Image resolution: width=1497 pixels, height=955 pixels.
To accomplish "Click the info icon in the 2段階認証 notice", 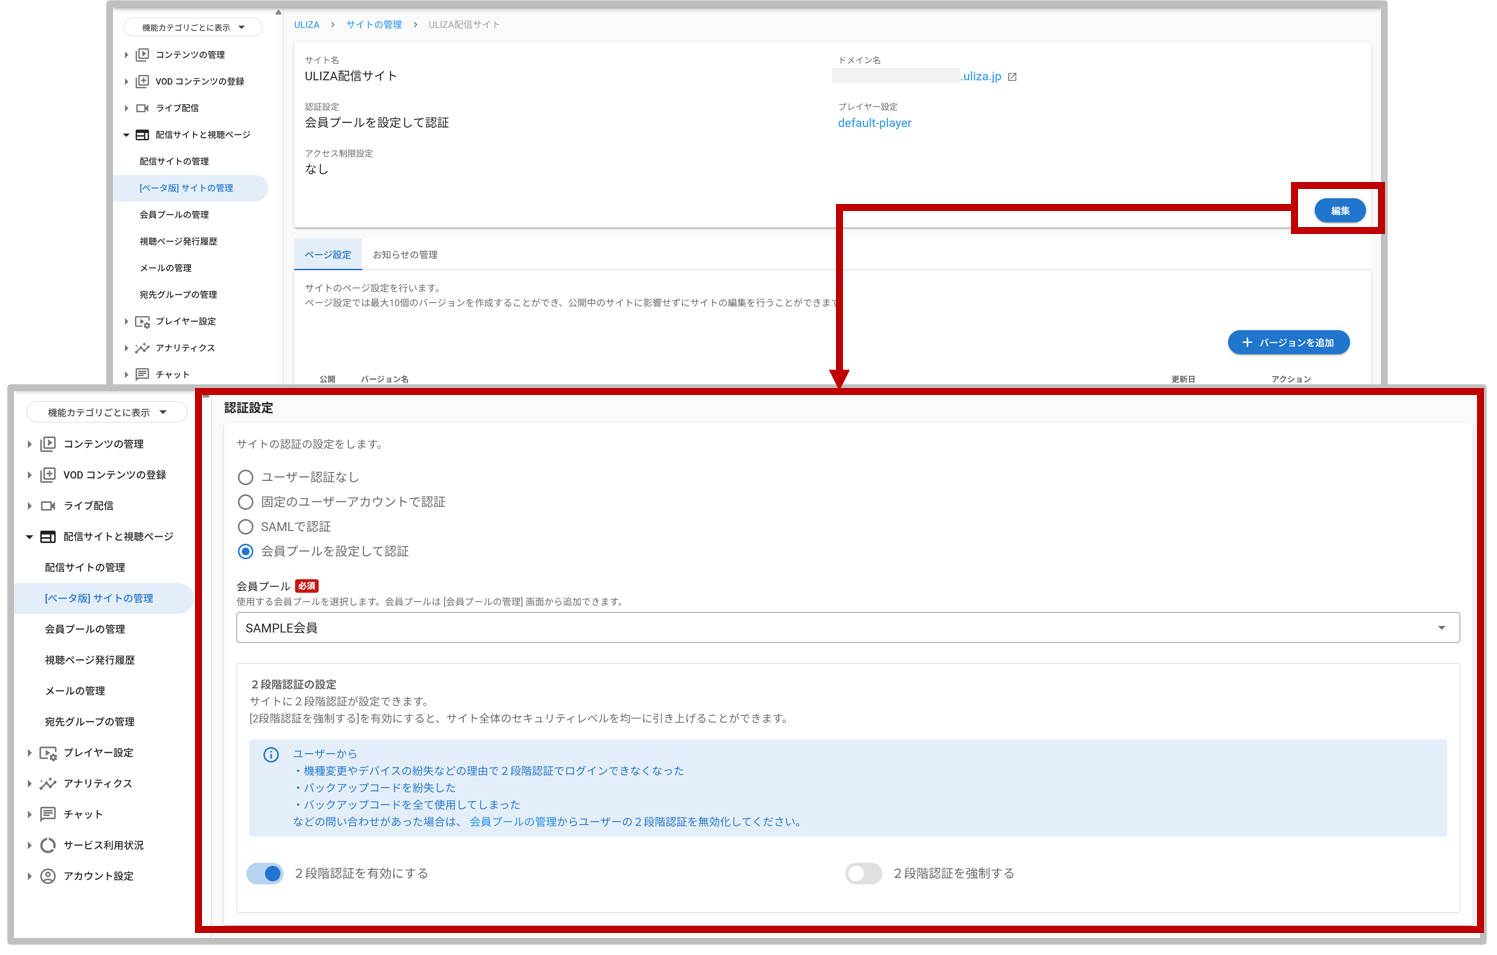I will point(271,755).
